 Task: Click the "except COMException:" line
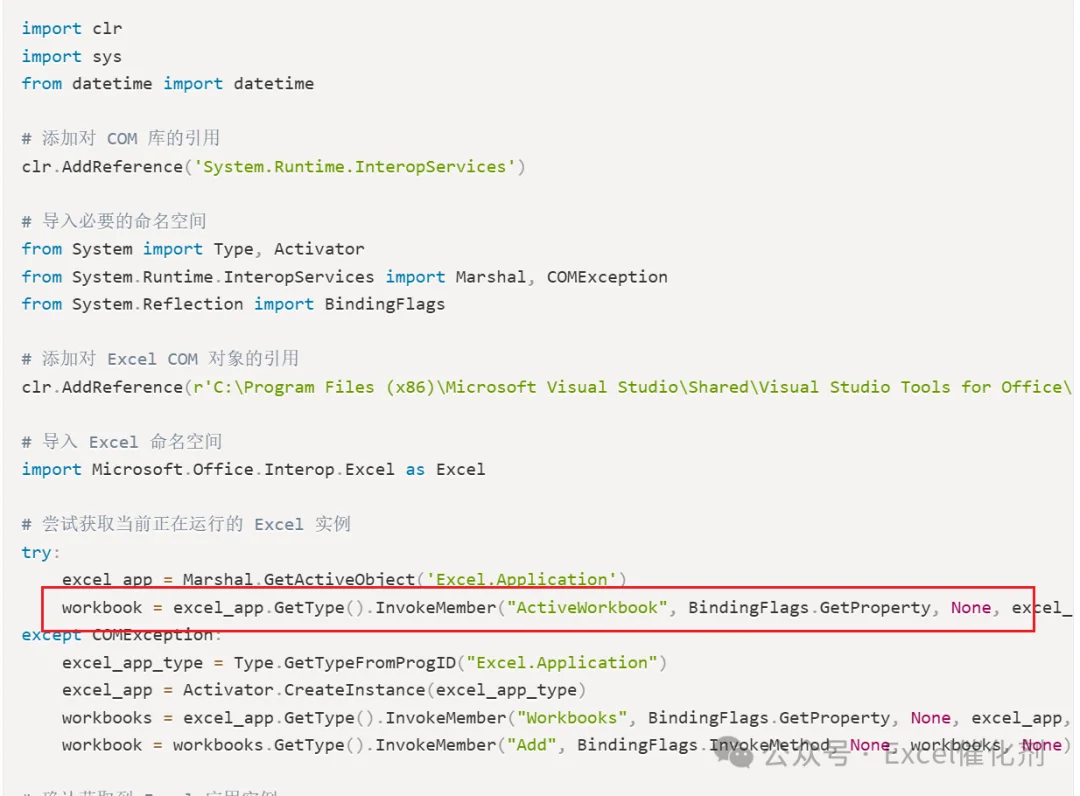(121, 635)
